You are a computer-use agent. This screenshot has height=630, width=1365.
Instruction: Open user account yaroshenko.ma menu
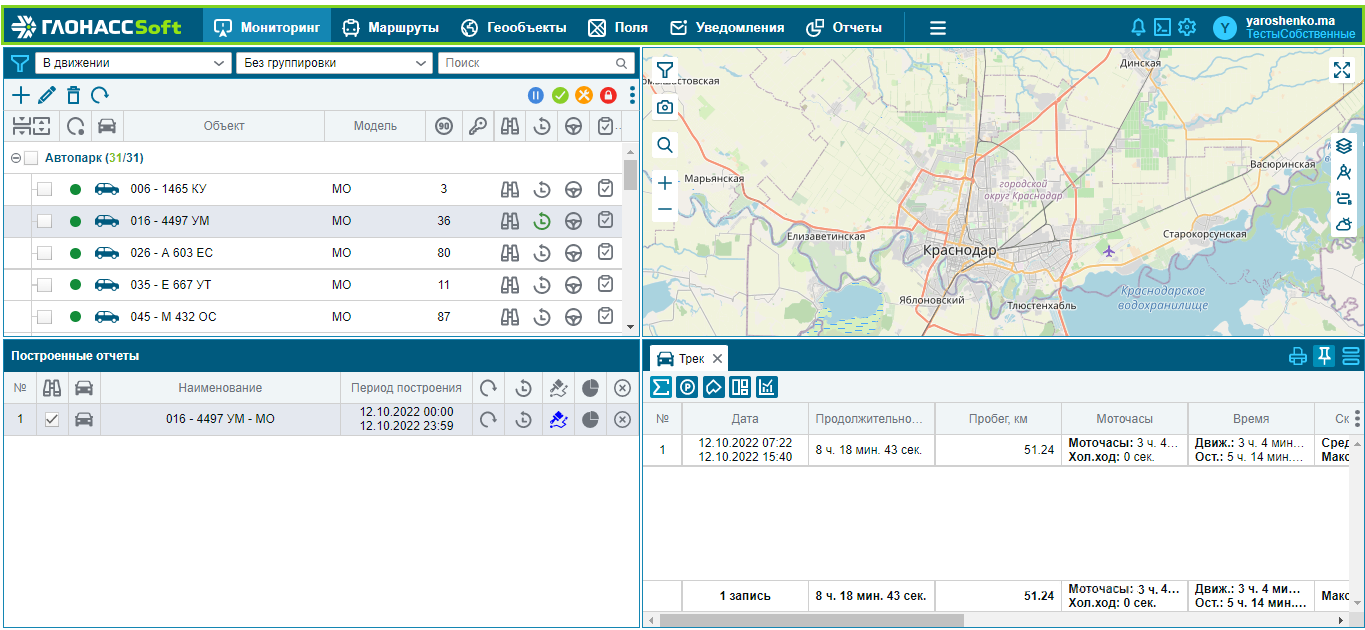[1287, 27]
